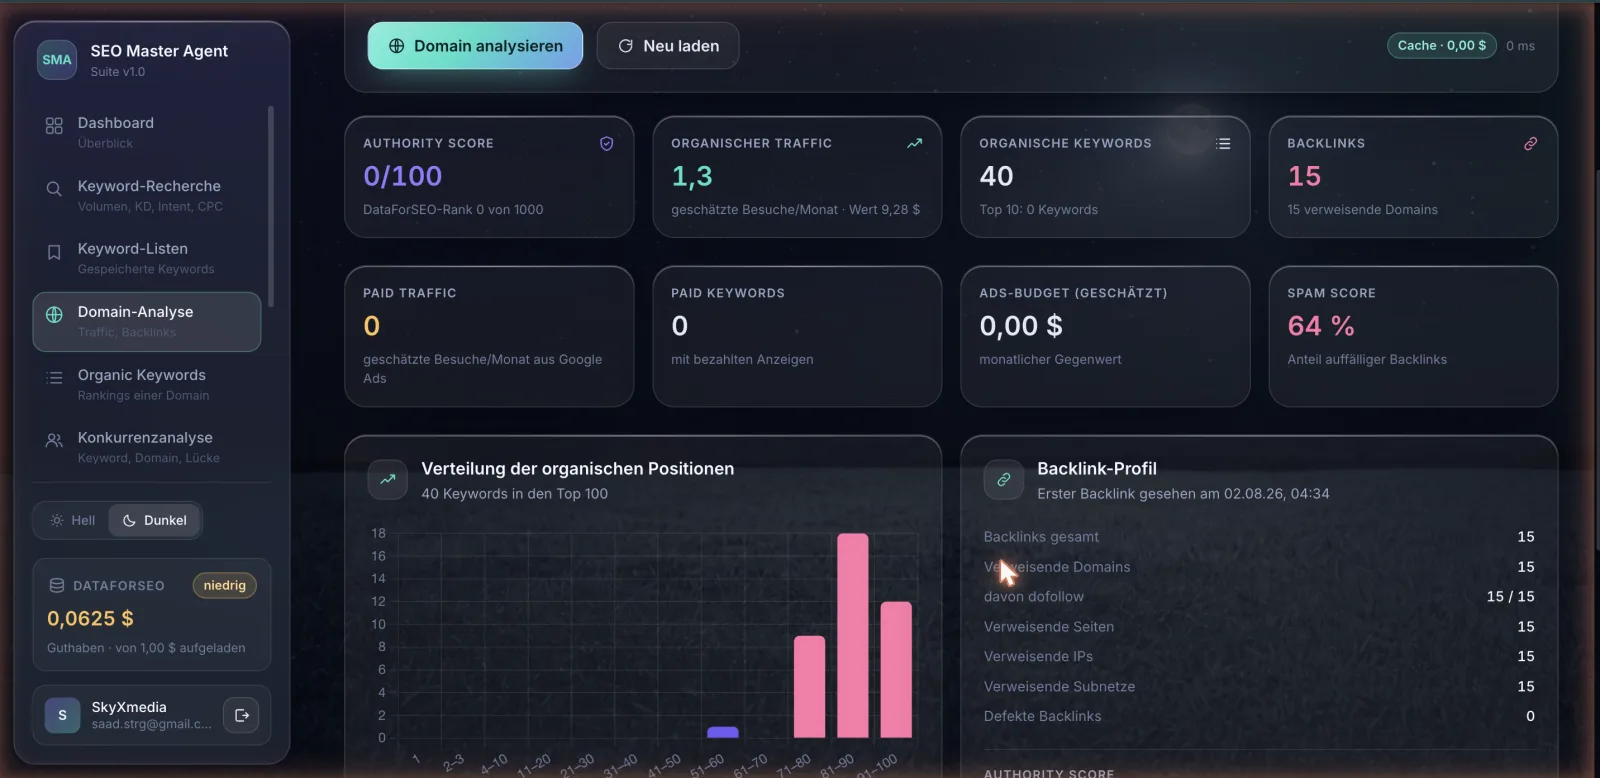Click the Verweisende Subnetze row
The image size is (1600, 778).
[x=1259, y=687]
